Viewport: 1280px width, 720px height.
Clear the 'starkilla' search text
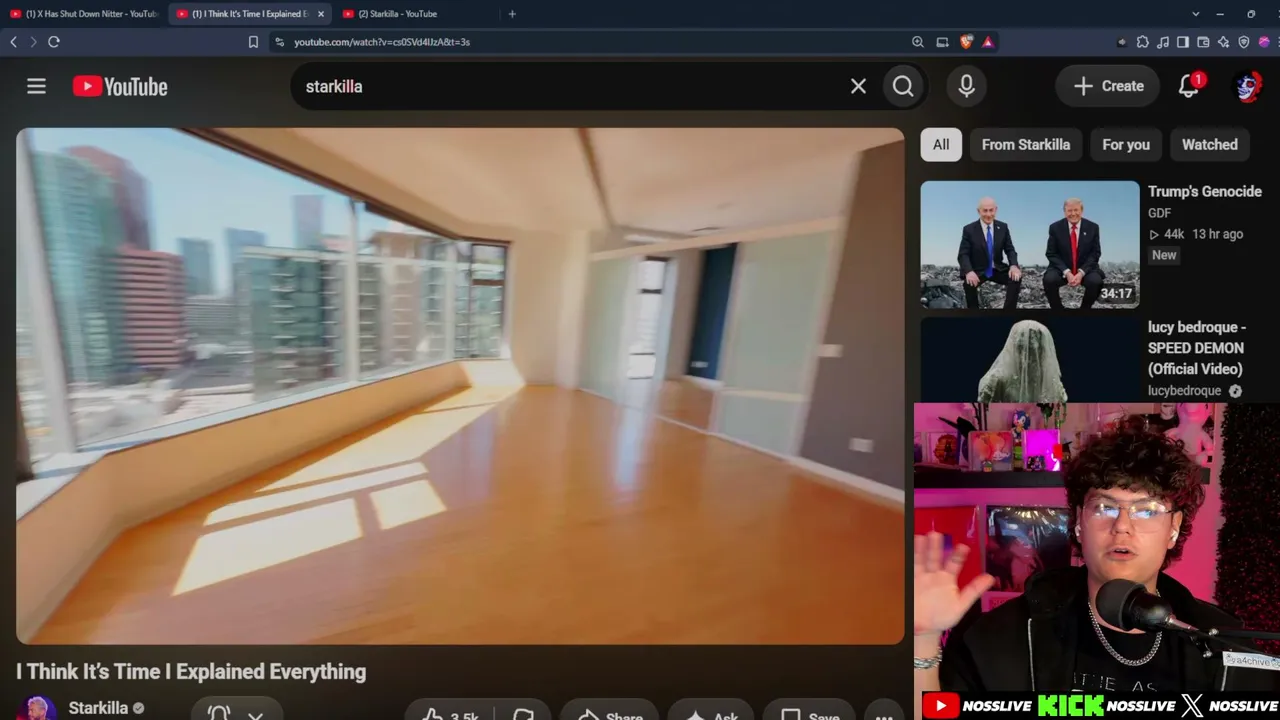point(858,86)
